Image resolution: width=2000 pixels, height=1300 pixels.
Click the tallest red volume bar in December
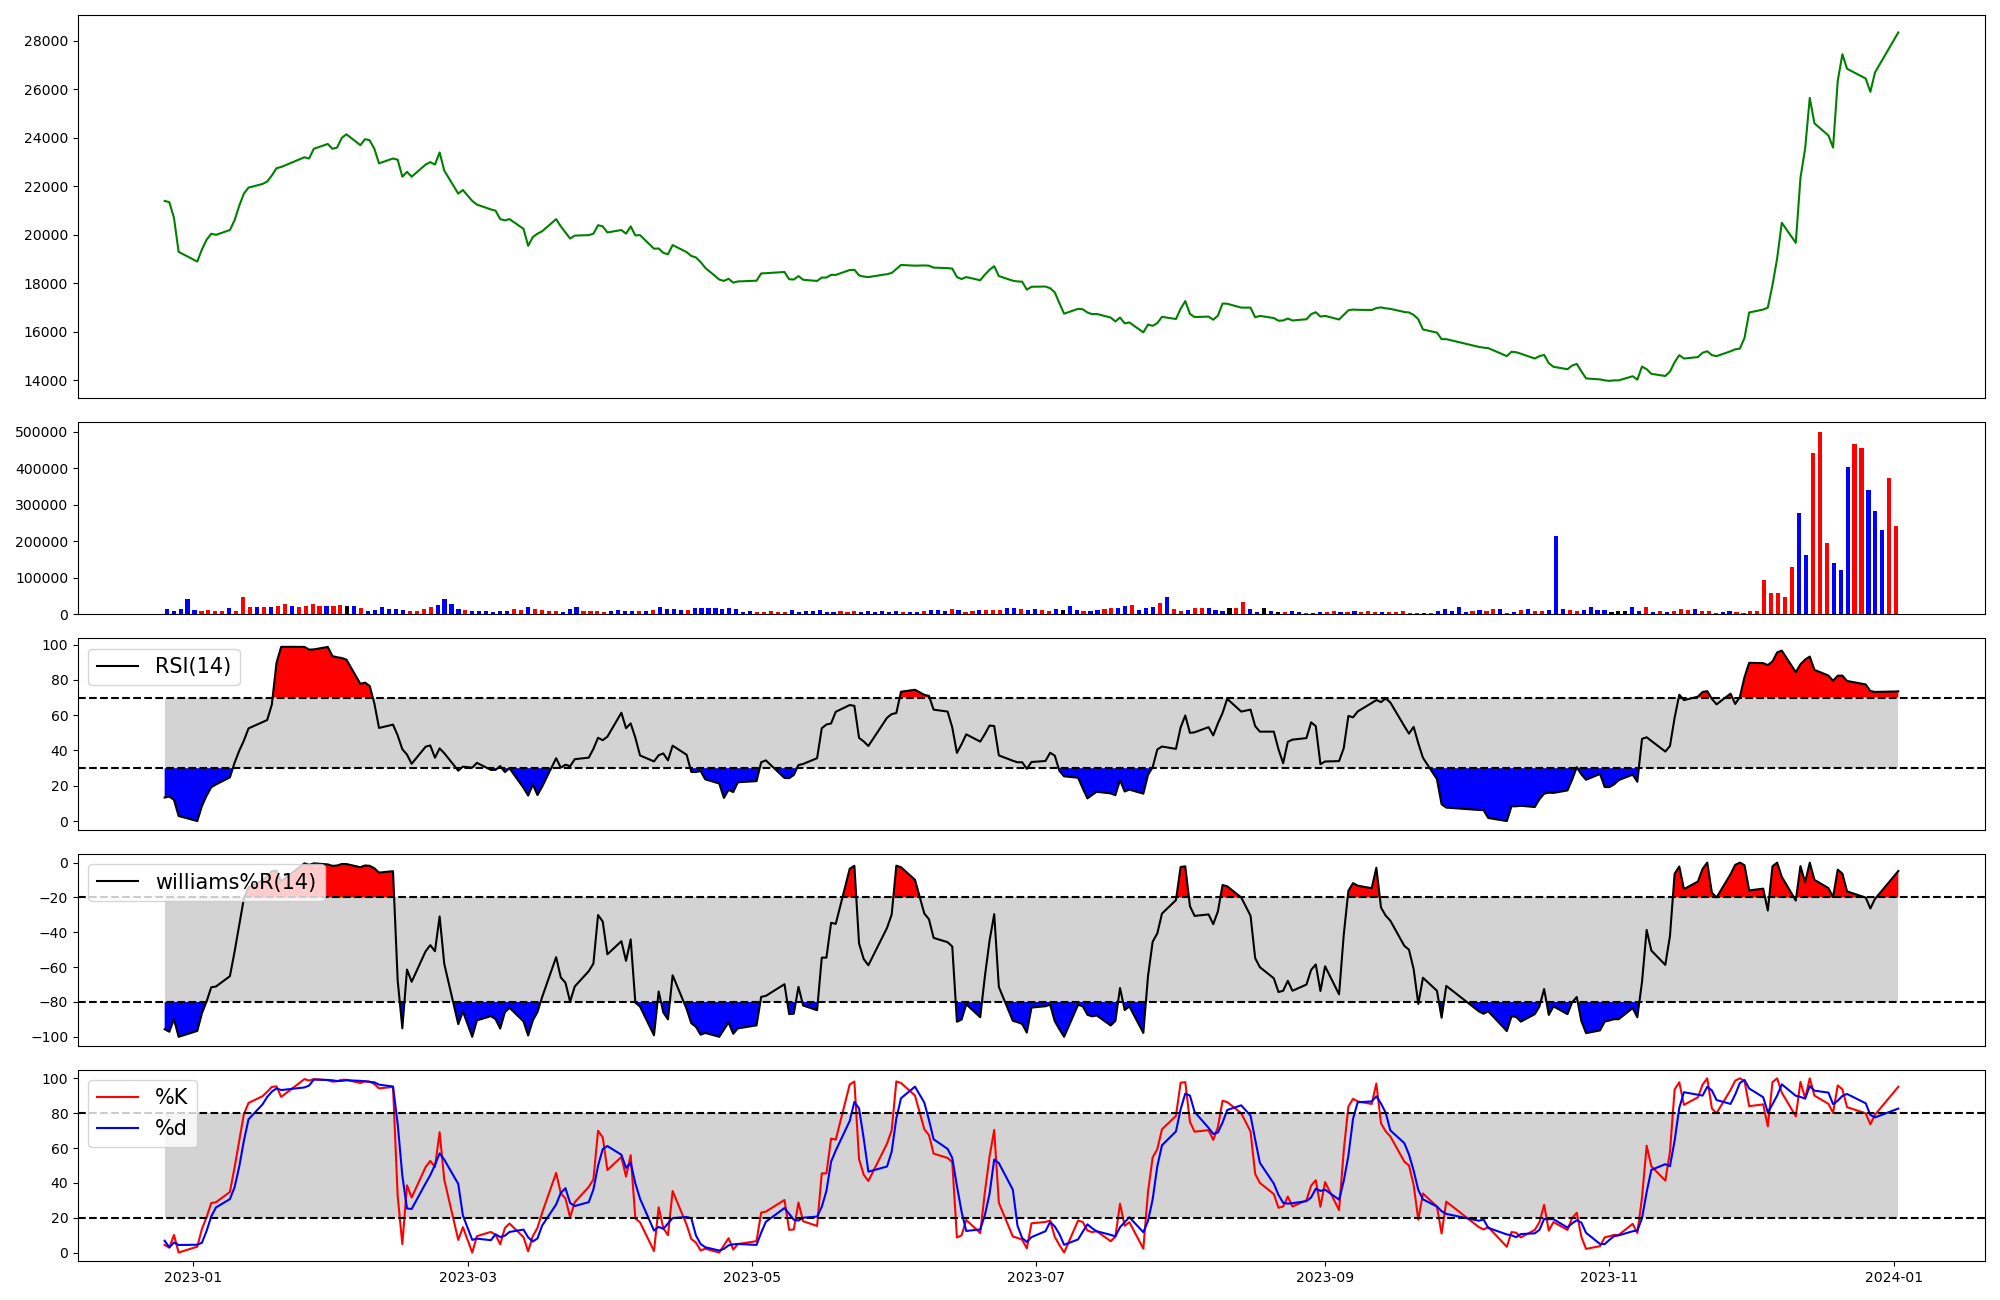point(1820,523)
